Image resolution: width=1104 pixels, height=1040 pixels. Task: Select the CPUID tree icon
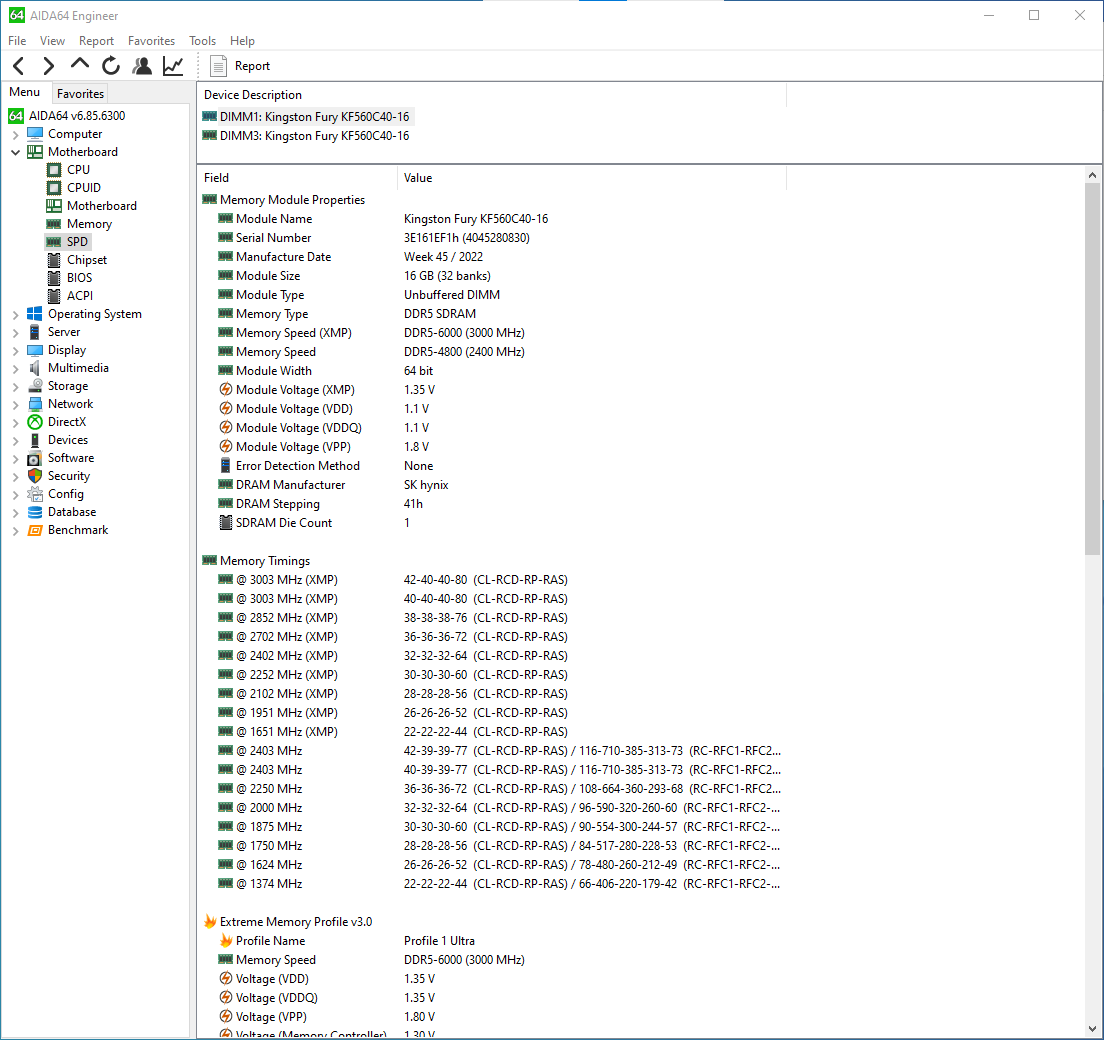click(54, 188)
